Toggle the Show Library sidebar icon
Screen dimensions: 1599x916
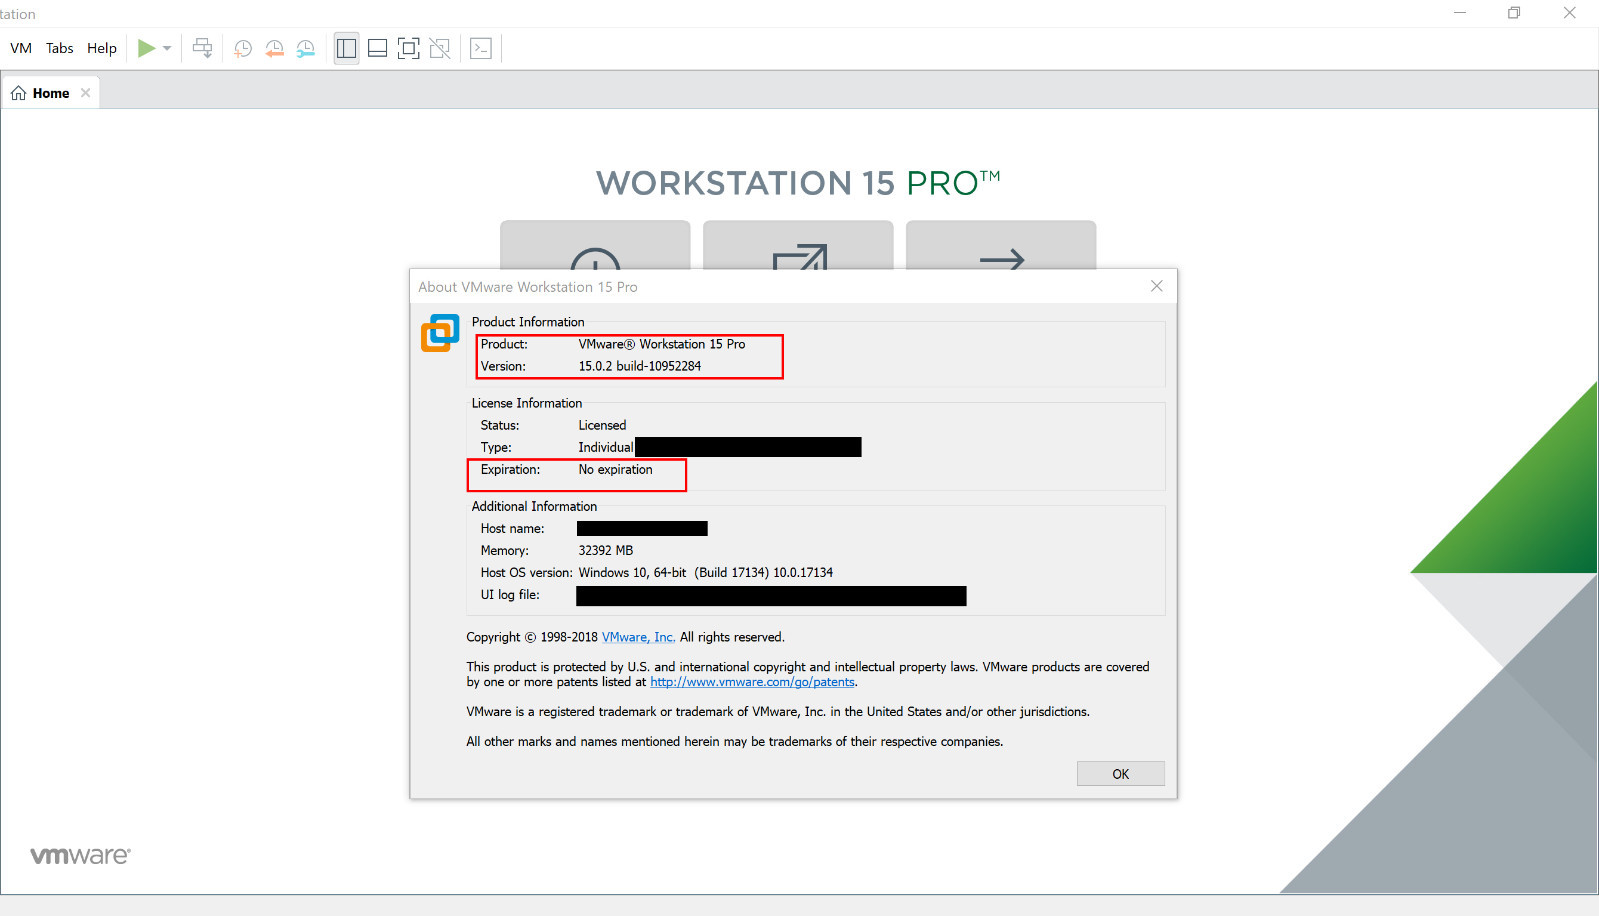(346, 48)
